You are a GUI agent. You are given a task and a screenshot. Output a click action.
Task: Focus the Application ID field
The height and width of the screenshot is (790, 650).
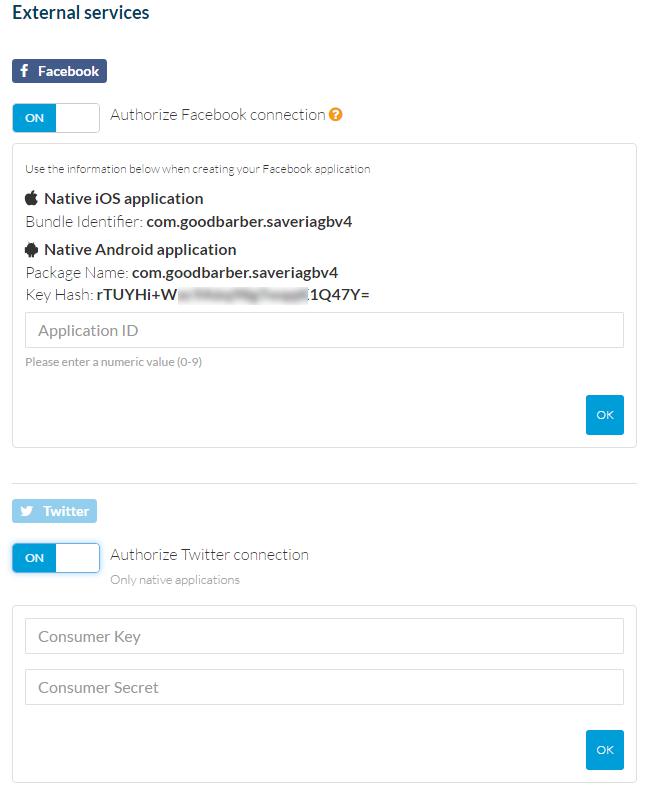[x=324, y=330]
